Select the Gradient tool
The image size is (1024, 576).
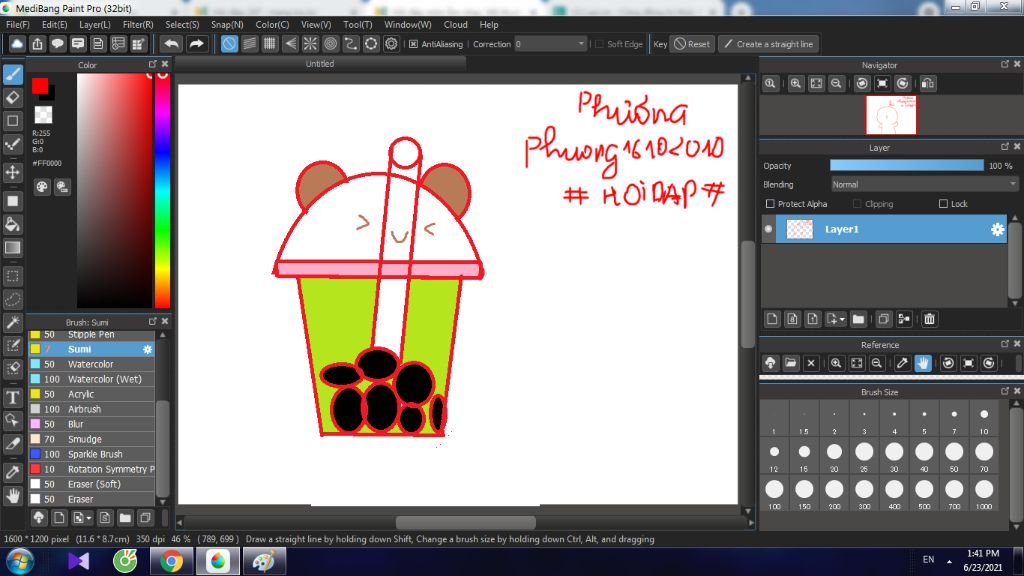click(12, 248)
